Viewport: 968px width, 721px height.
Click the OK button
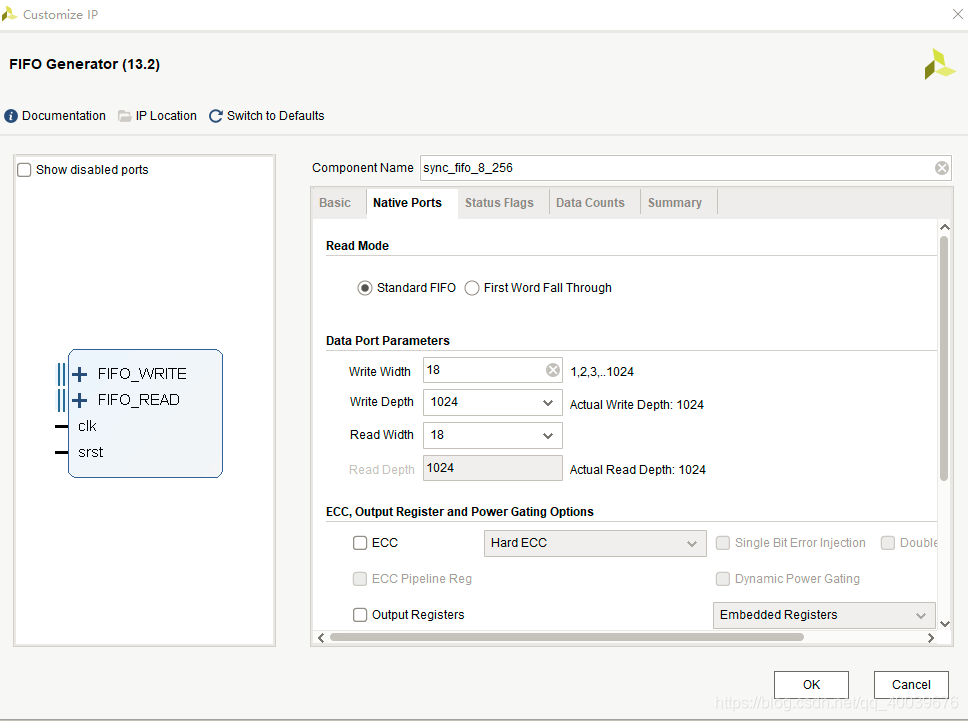(x=811, y=685)
